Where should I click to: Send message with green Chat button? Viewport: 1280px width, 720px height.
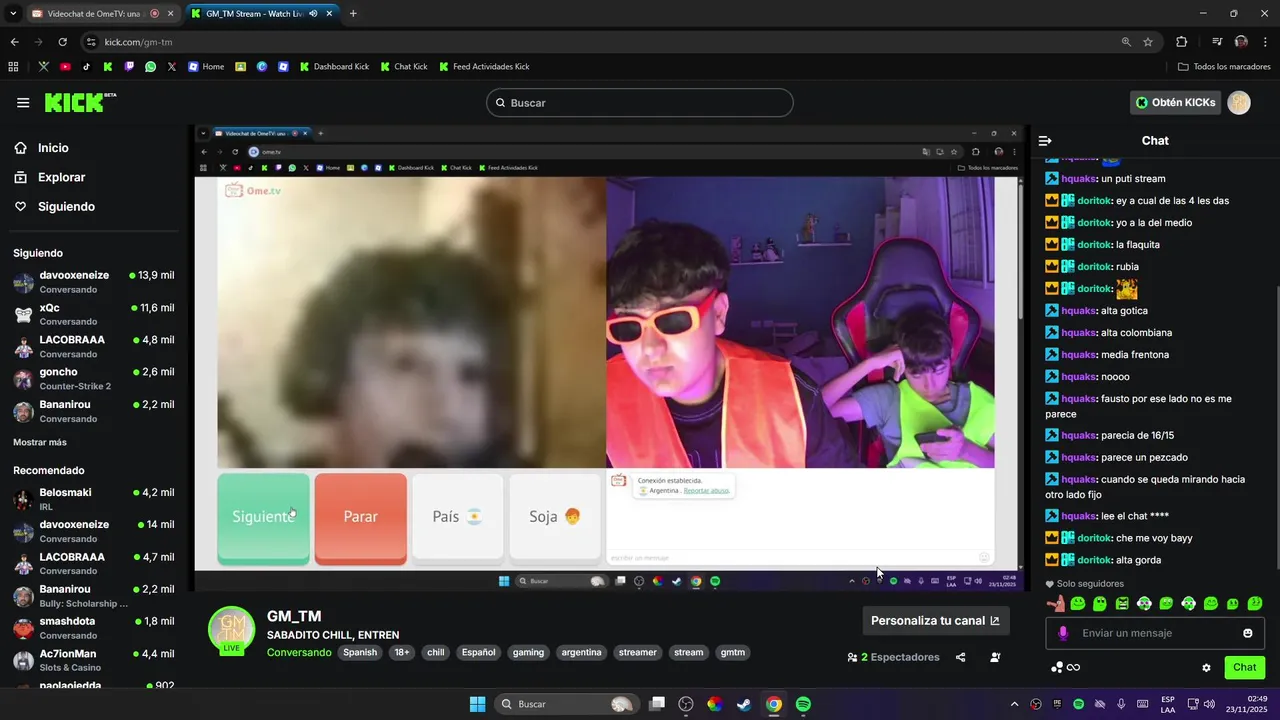[1244, 667]
